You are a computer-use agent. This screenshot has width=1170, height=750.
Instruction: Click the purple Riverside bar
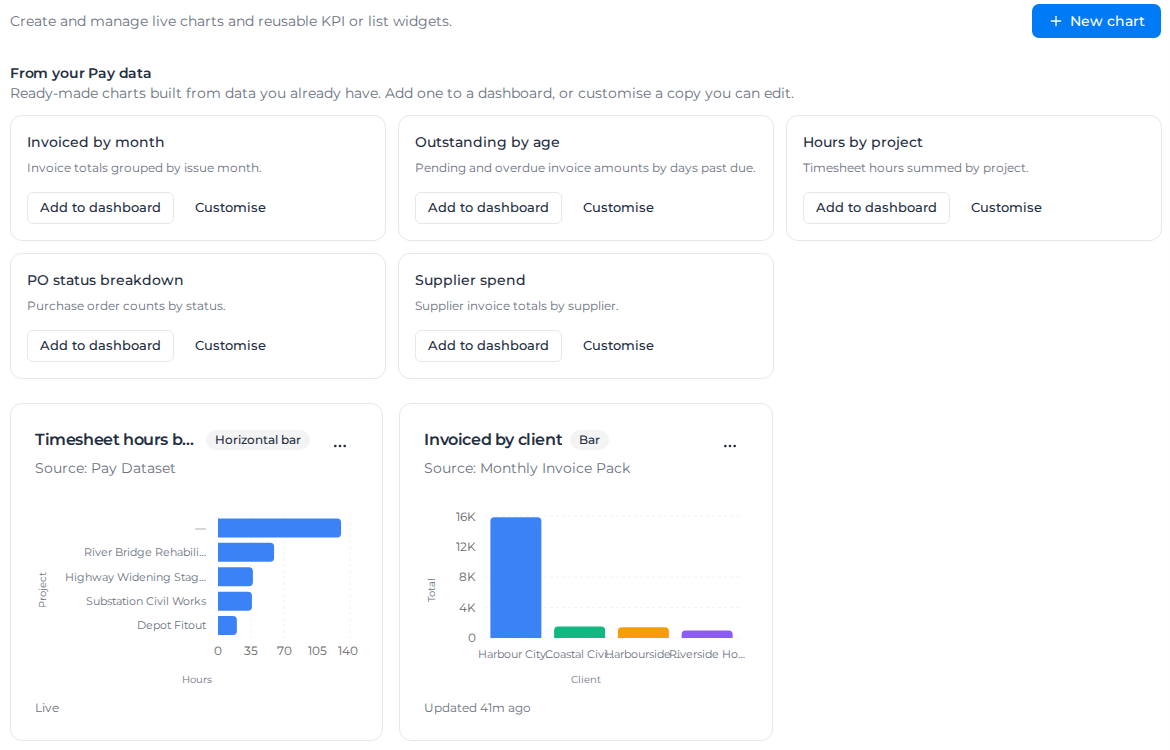707,634
